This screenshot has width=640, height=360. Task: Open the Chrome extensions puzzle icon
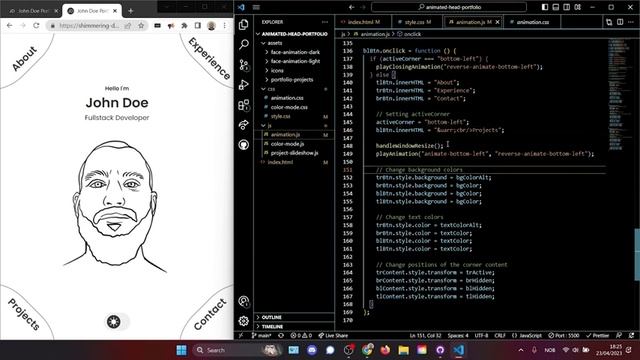point(184,25)
